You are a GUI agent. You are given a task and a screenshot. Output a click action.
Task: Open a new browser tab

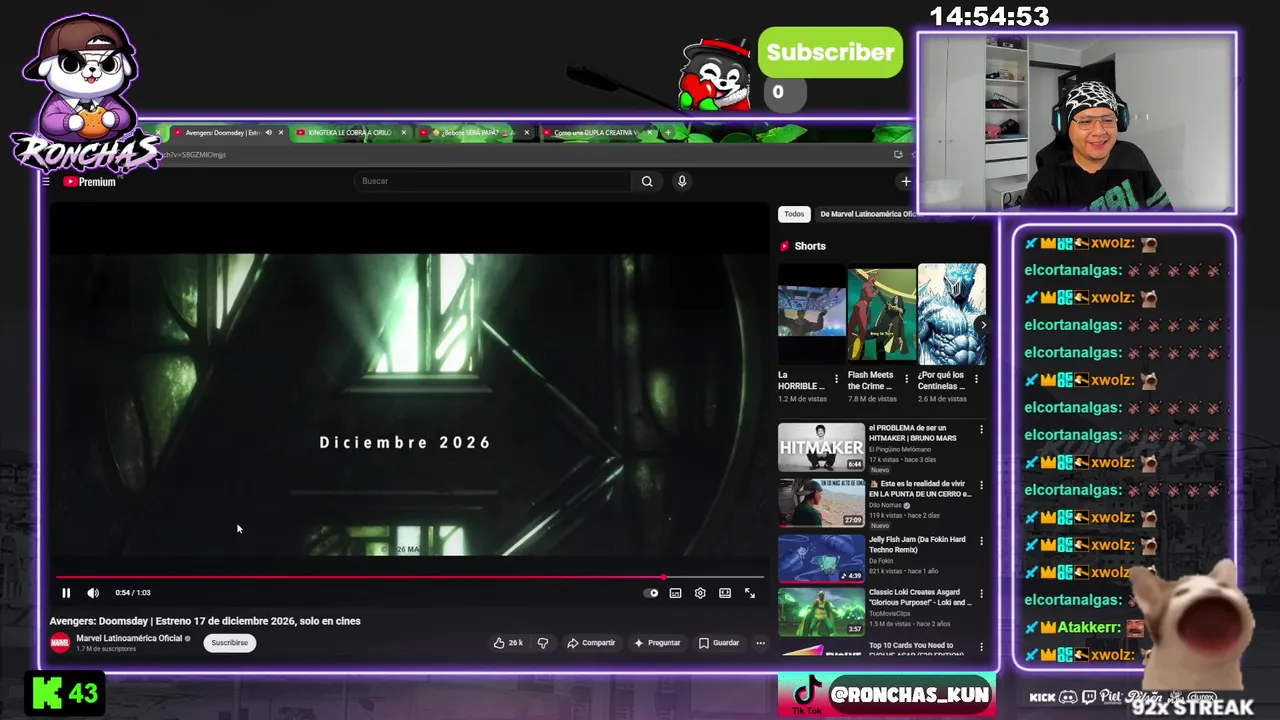coord(669,133)
